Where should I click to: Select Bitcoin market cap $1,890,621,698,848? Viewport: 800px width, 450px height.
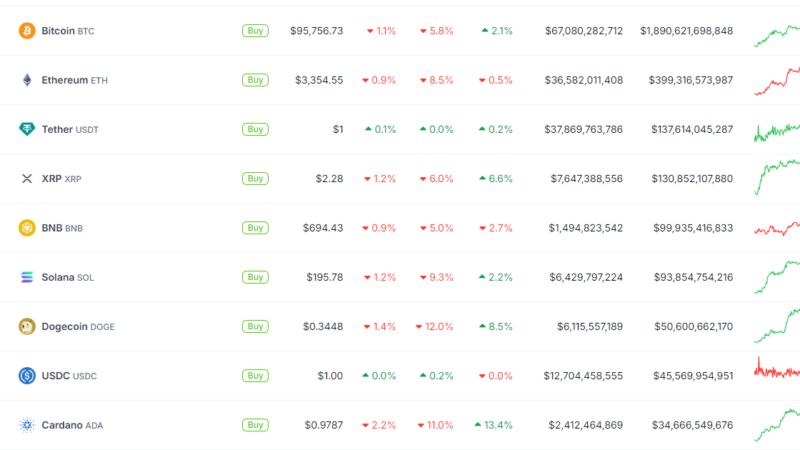(686, 31)
